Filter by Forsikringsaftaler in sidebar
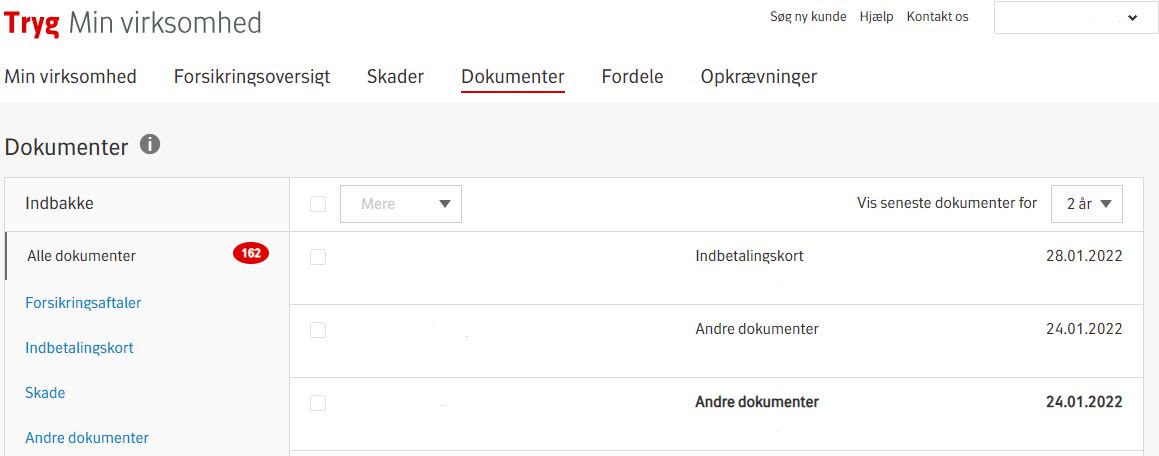Viewport: 1159px width, 456px height. 83,302
